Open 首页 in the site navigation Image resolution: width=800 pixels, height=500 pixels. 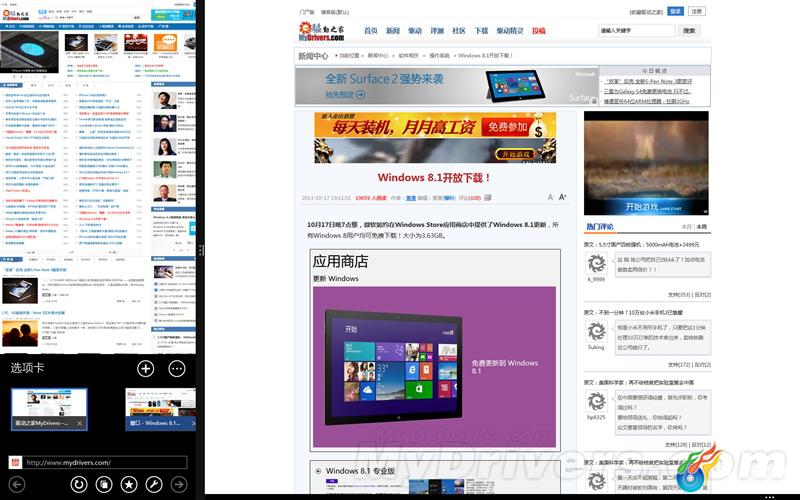(x=371, y=31)
